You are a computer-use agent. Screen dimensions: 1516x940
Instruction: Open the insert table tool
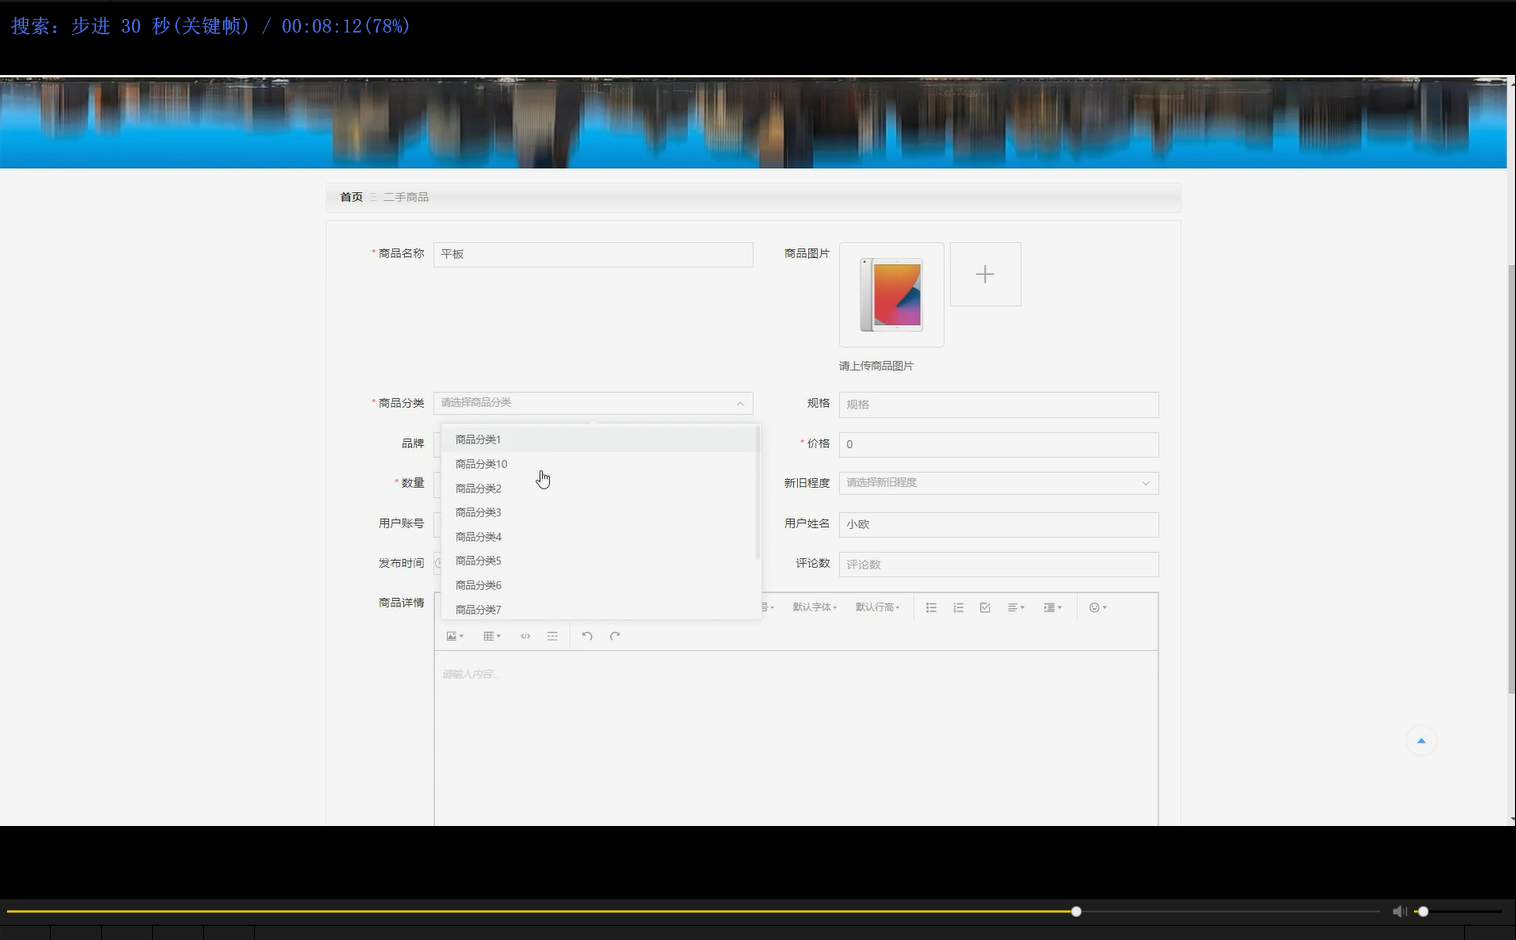click(491, 636)
